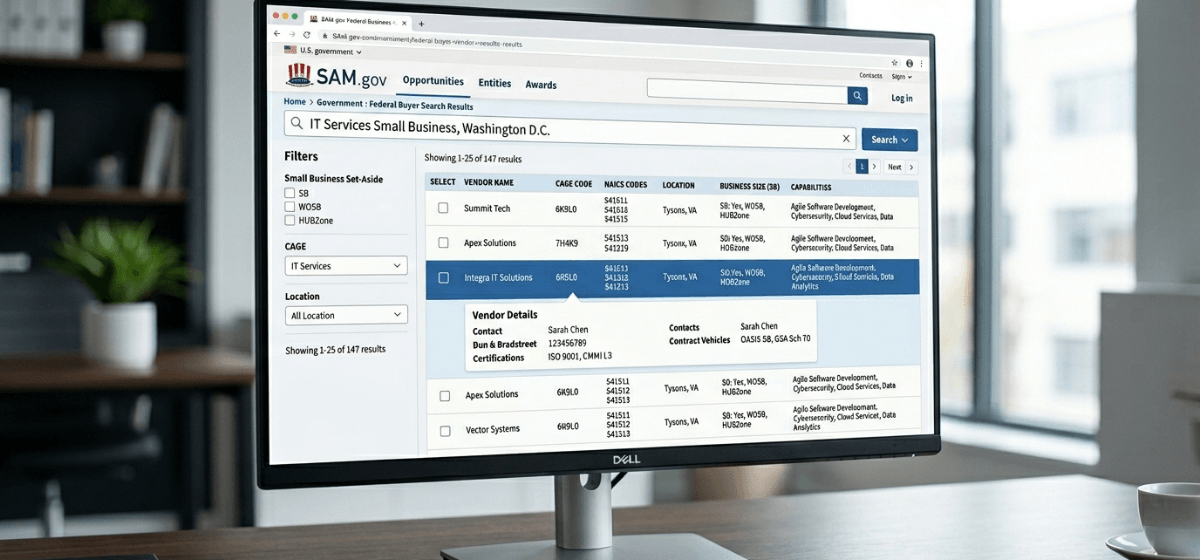
Task: Toggle the WOSB set-aside checkbox
Action: pos(290,207)
